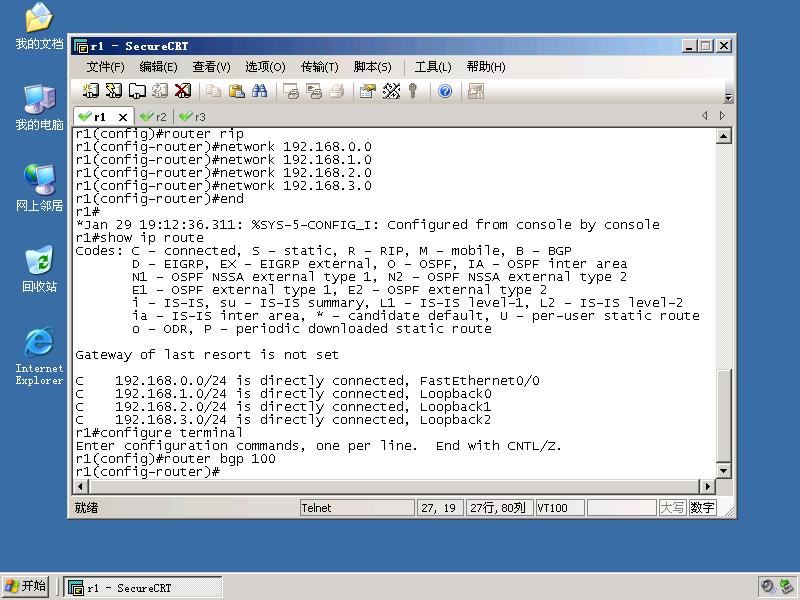The height and width of the screenshot is (600, 800).
Task: Open the 传输(T) menu
Action: 319,67
